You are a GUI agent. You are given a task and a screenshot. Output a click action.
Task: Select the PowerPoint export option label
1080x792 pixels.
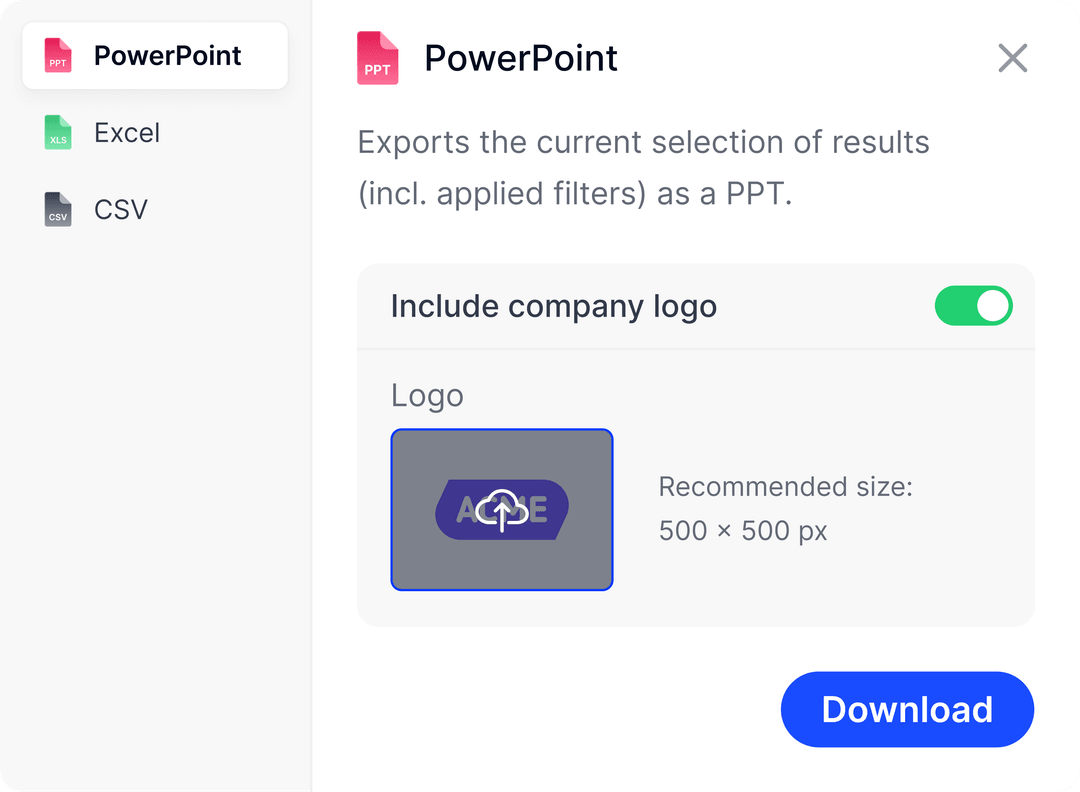[x=167, y=56]
